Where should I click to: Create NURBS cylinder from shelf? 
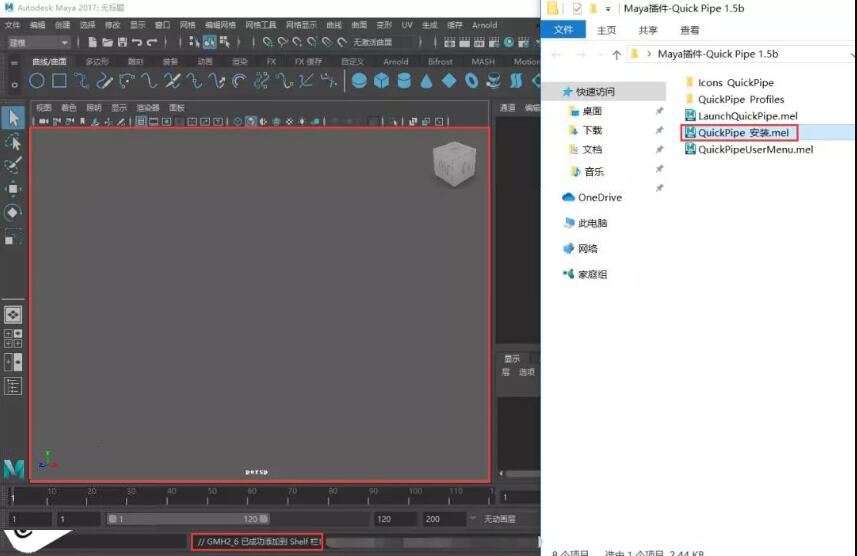(x=404, y=81)
